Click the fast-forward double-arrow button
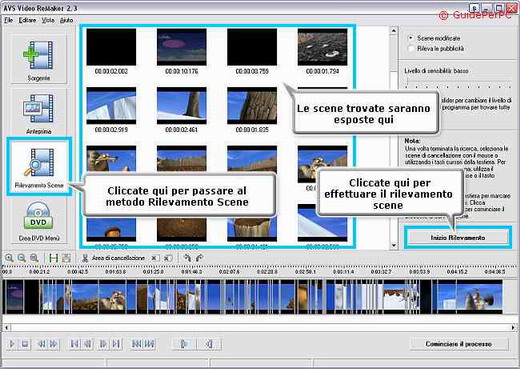The image size is (520, 369). click(53, 344)
